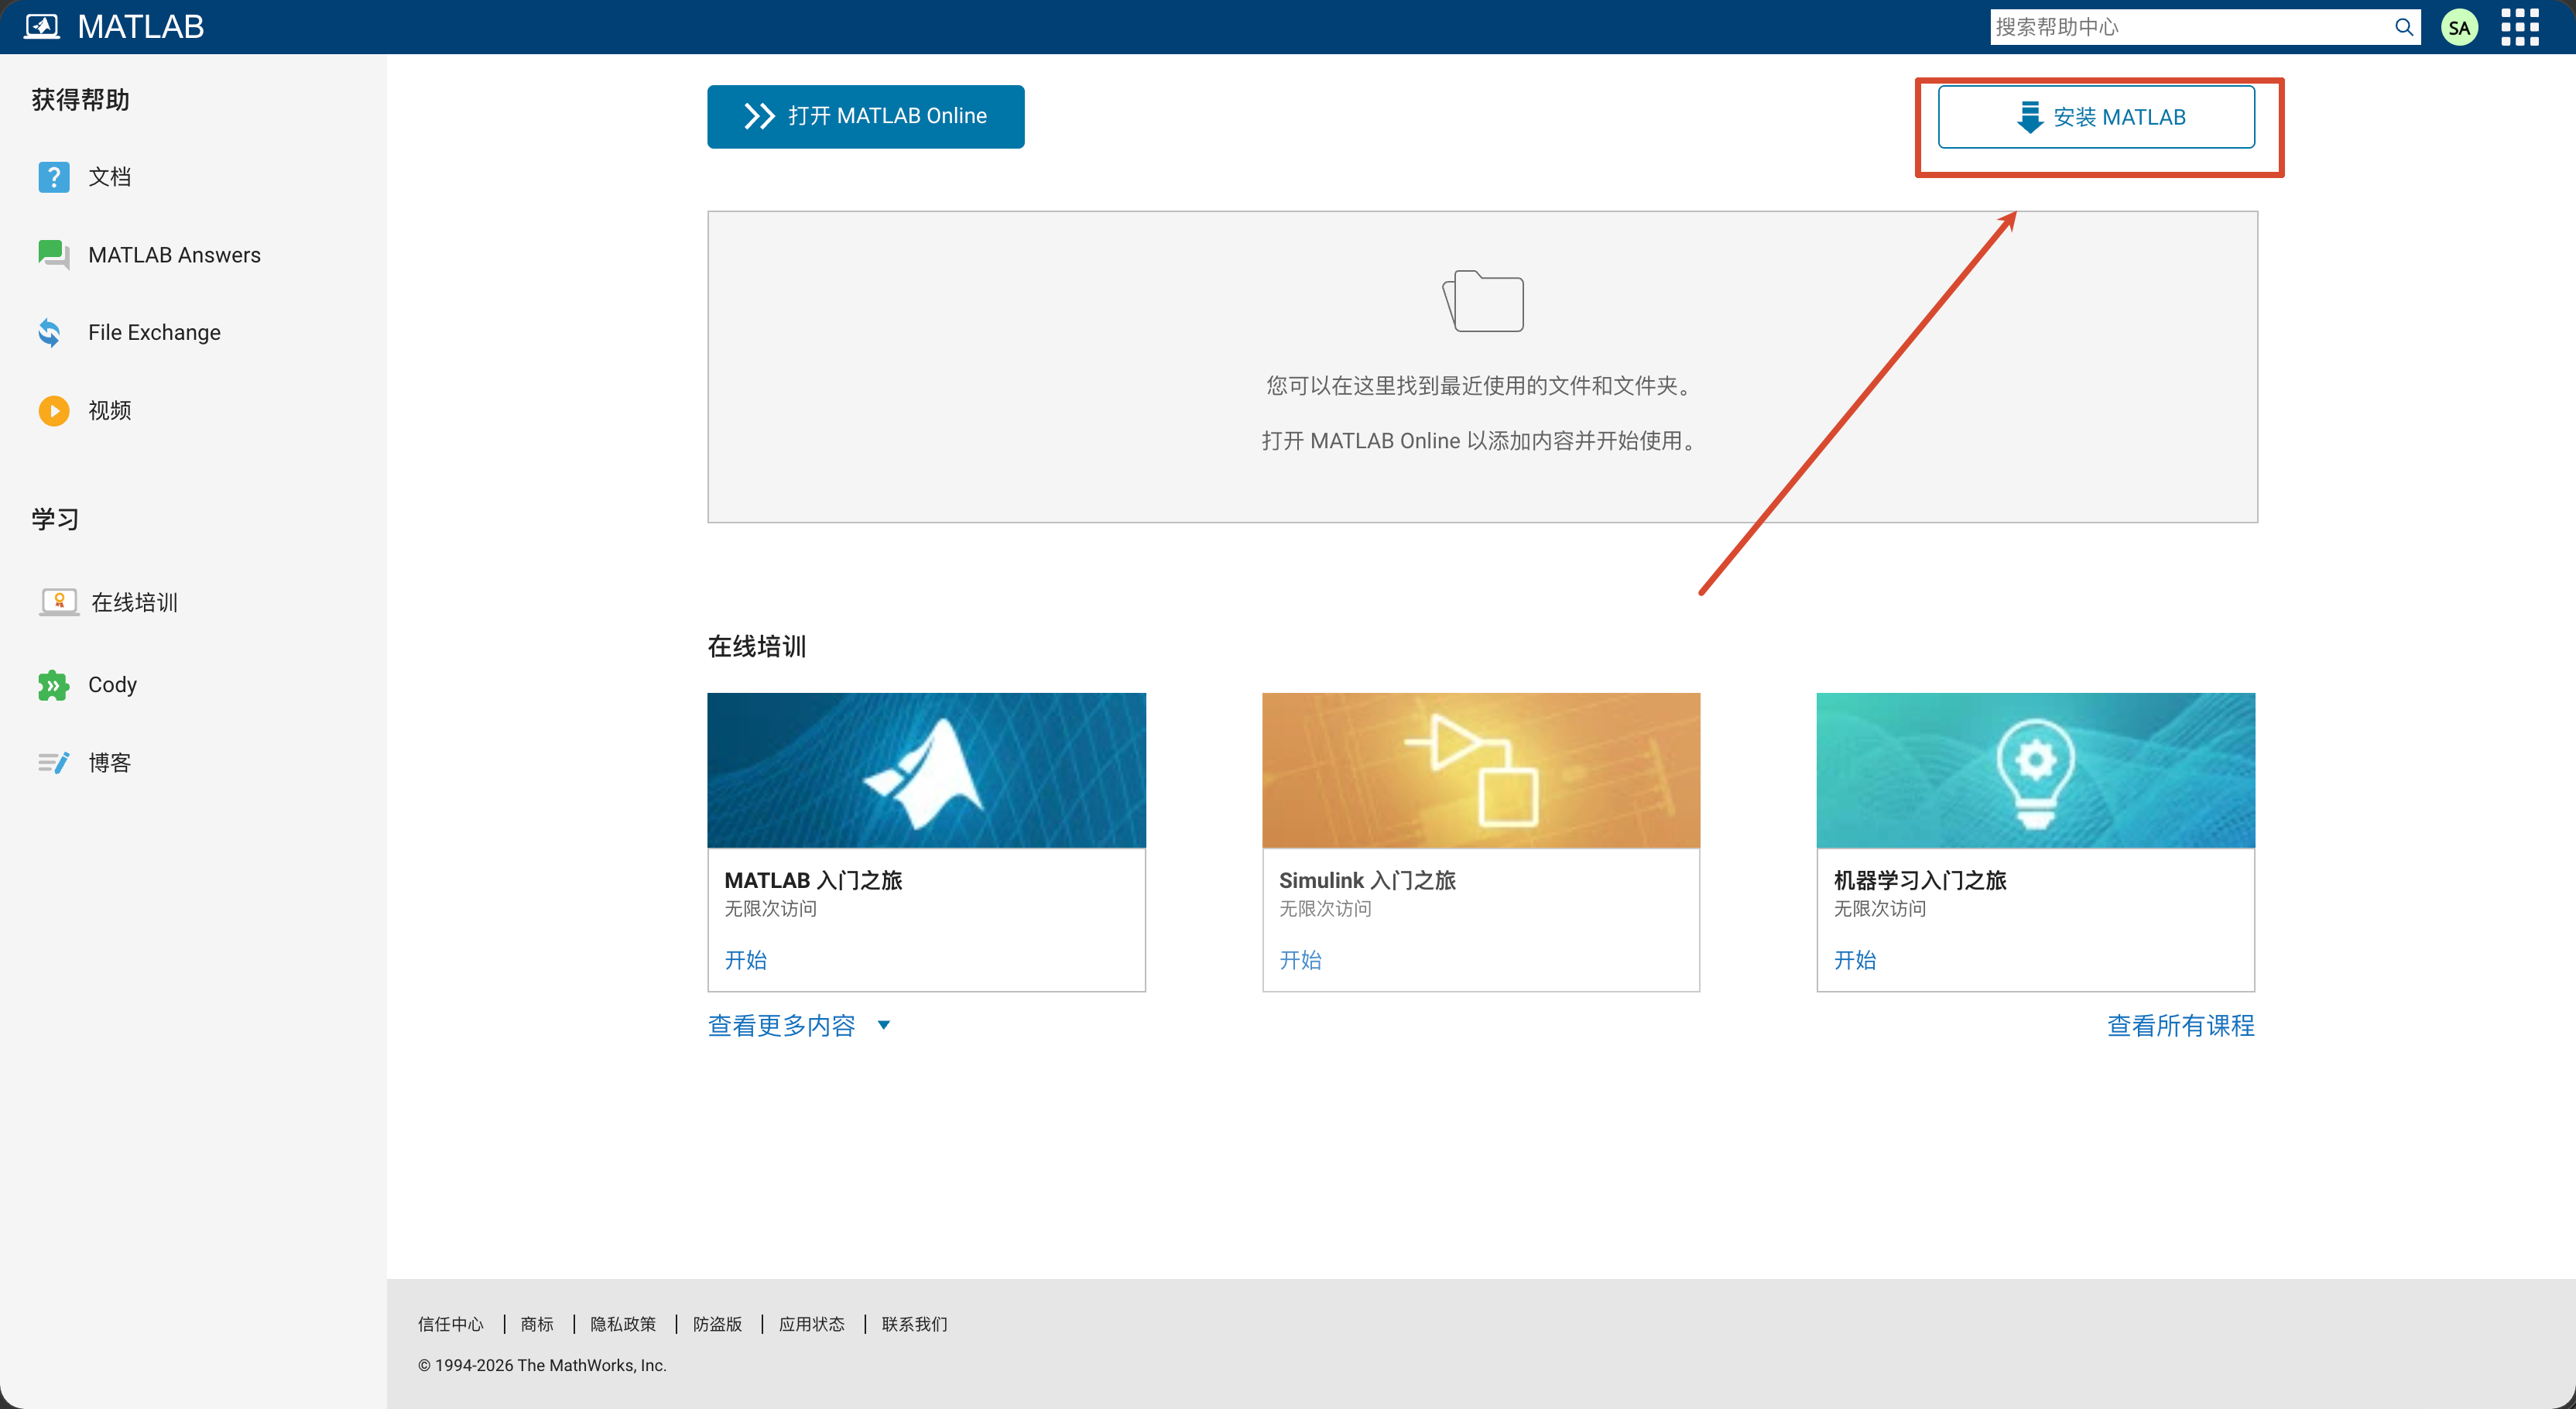Click the 视频 play icon

[54, 410]
